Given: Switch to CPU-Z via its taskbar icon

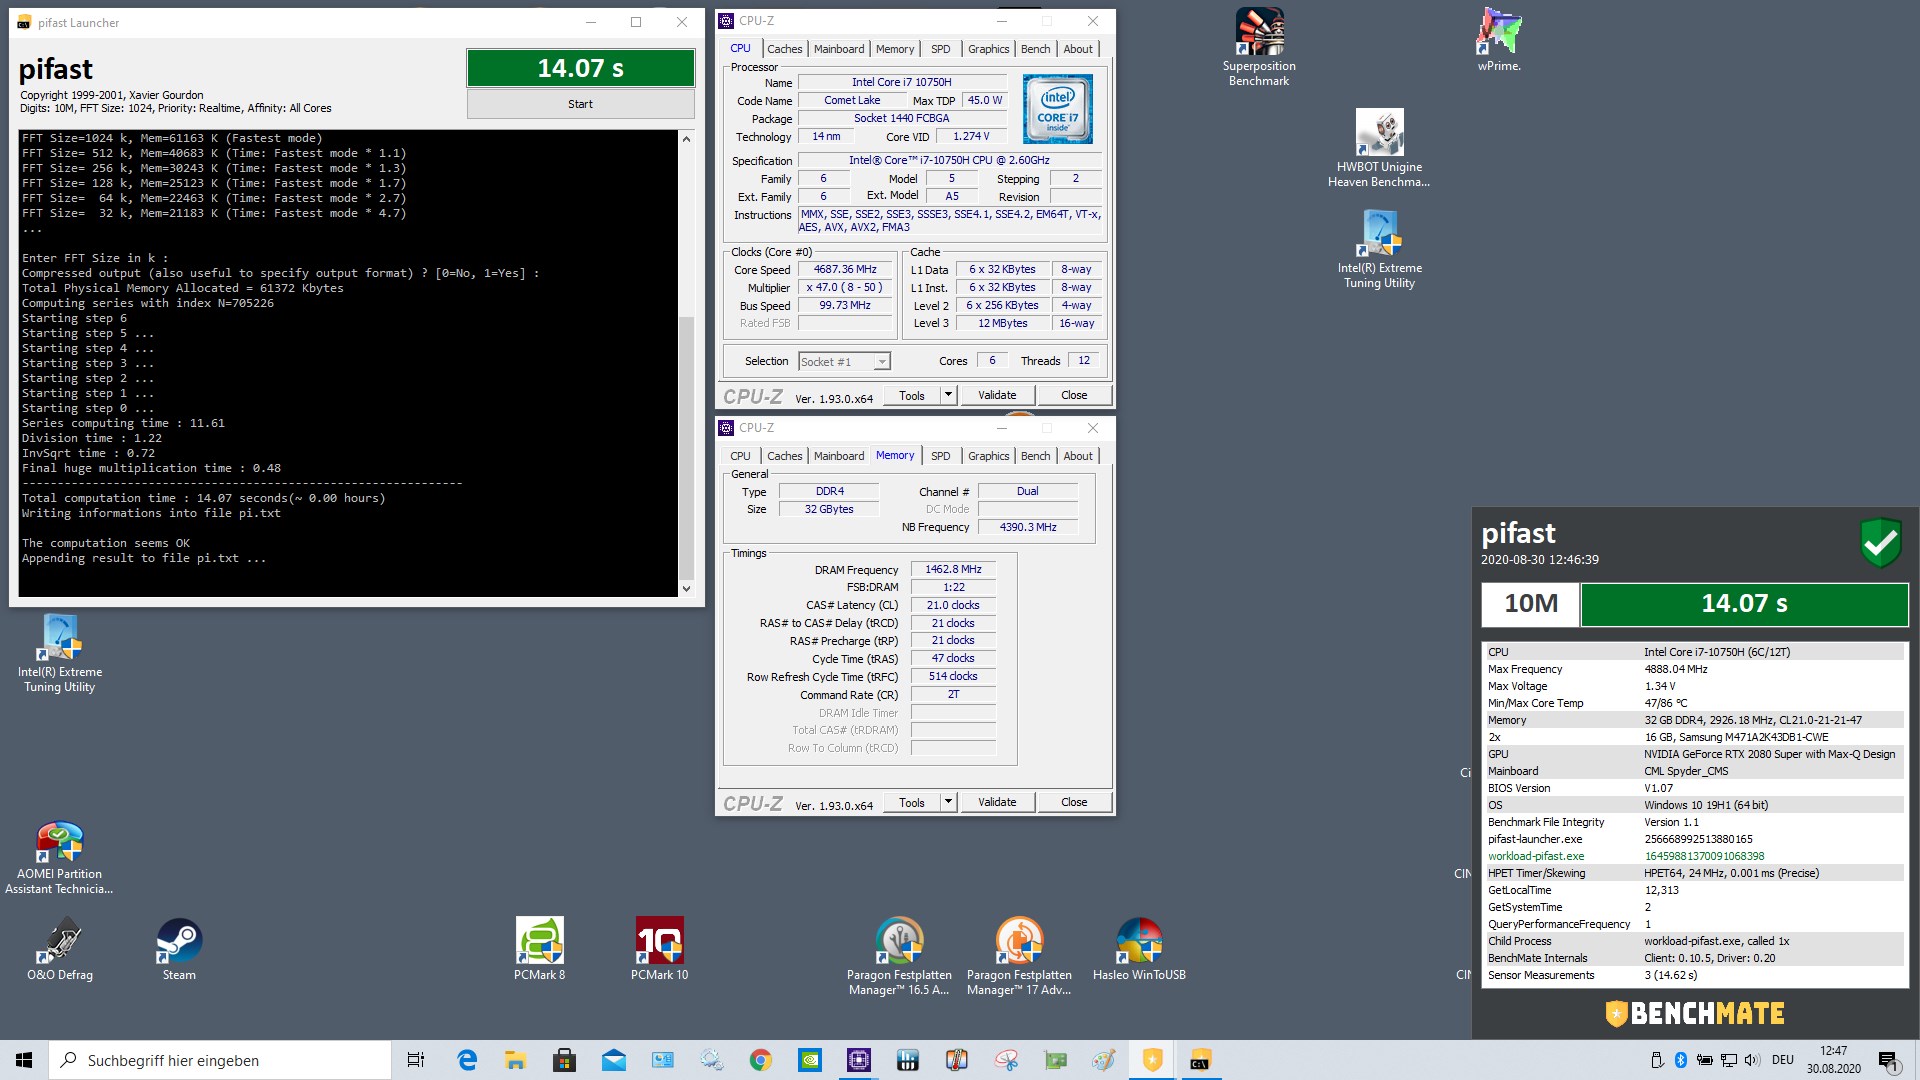Looking at the screenshot, I should (859, 1060).
